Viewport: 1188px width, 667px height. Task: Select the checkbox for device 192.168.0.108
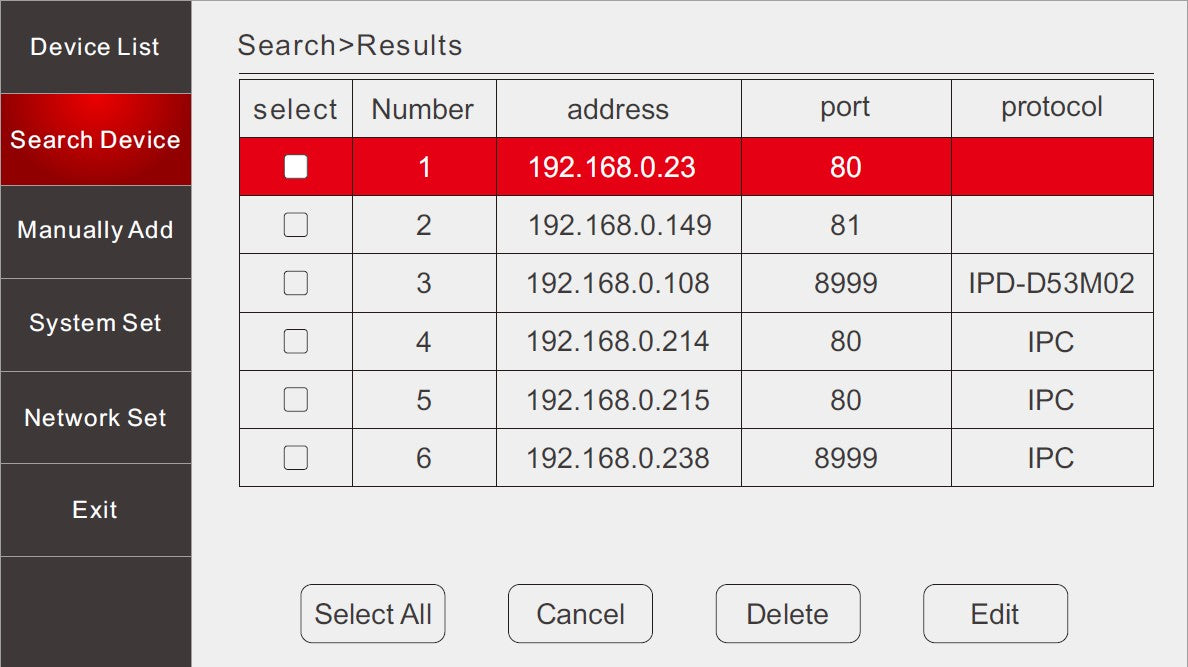(296, 283)
